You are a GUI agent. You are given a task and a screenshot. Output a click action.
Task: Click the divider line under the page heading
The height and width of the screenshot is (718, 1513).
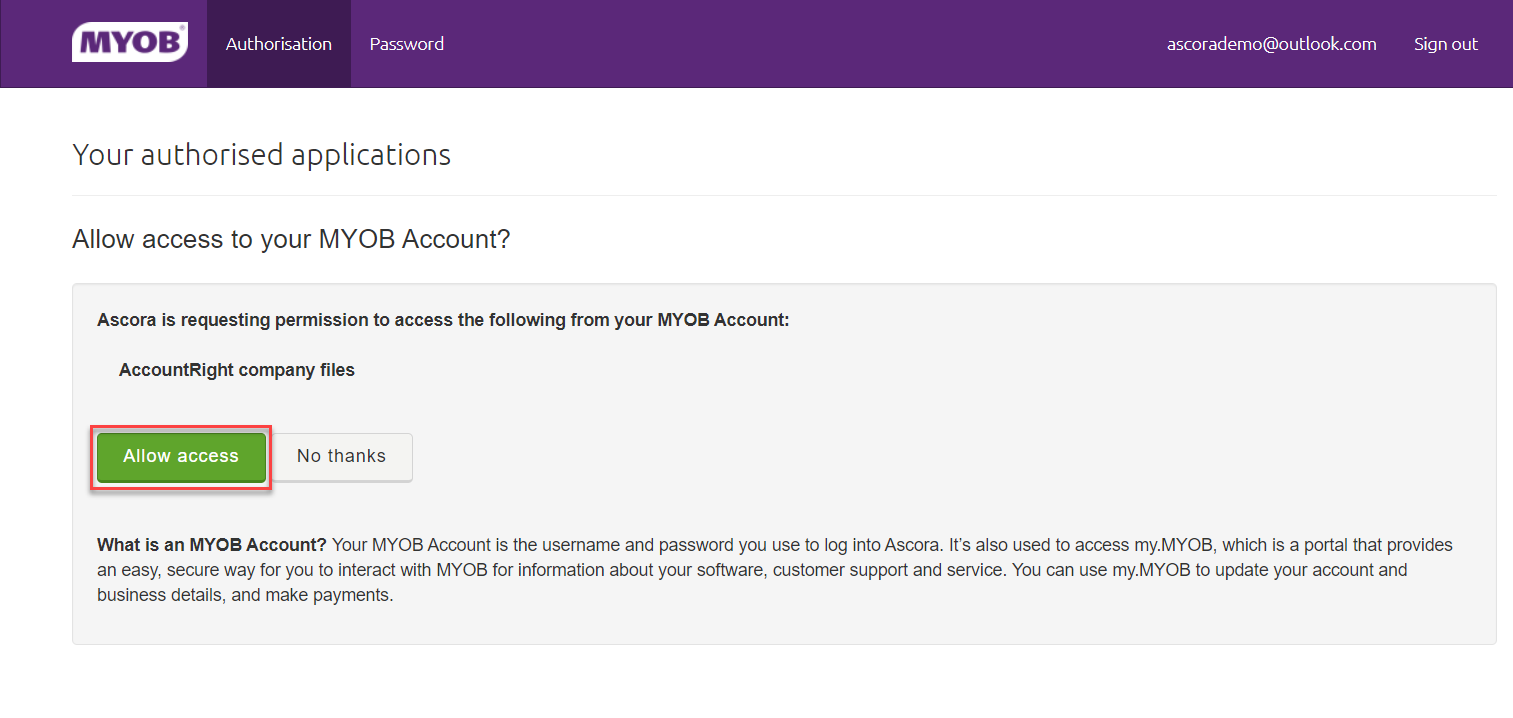[784, 195]
